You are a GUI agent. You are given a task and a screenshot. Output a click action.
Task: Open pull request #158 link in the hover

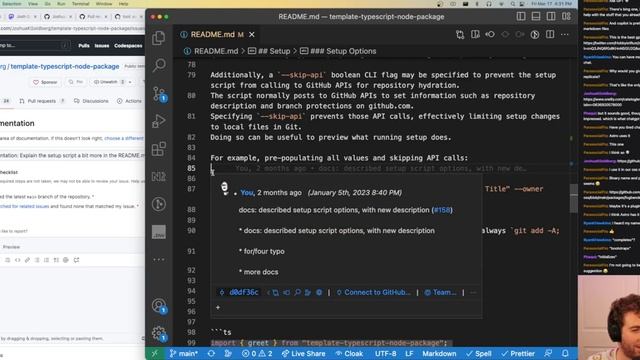442,210
